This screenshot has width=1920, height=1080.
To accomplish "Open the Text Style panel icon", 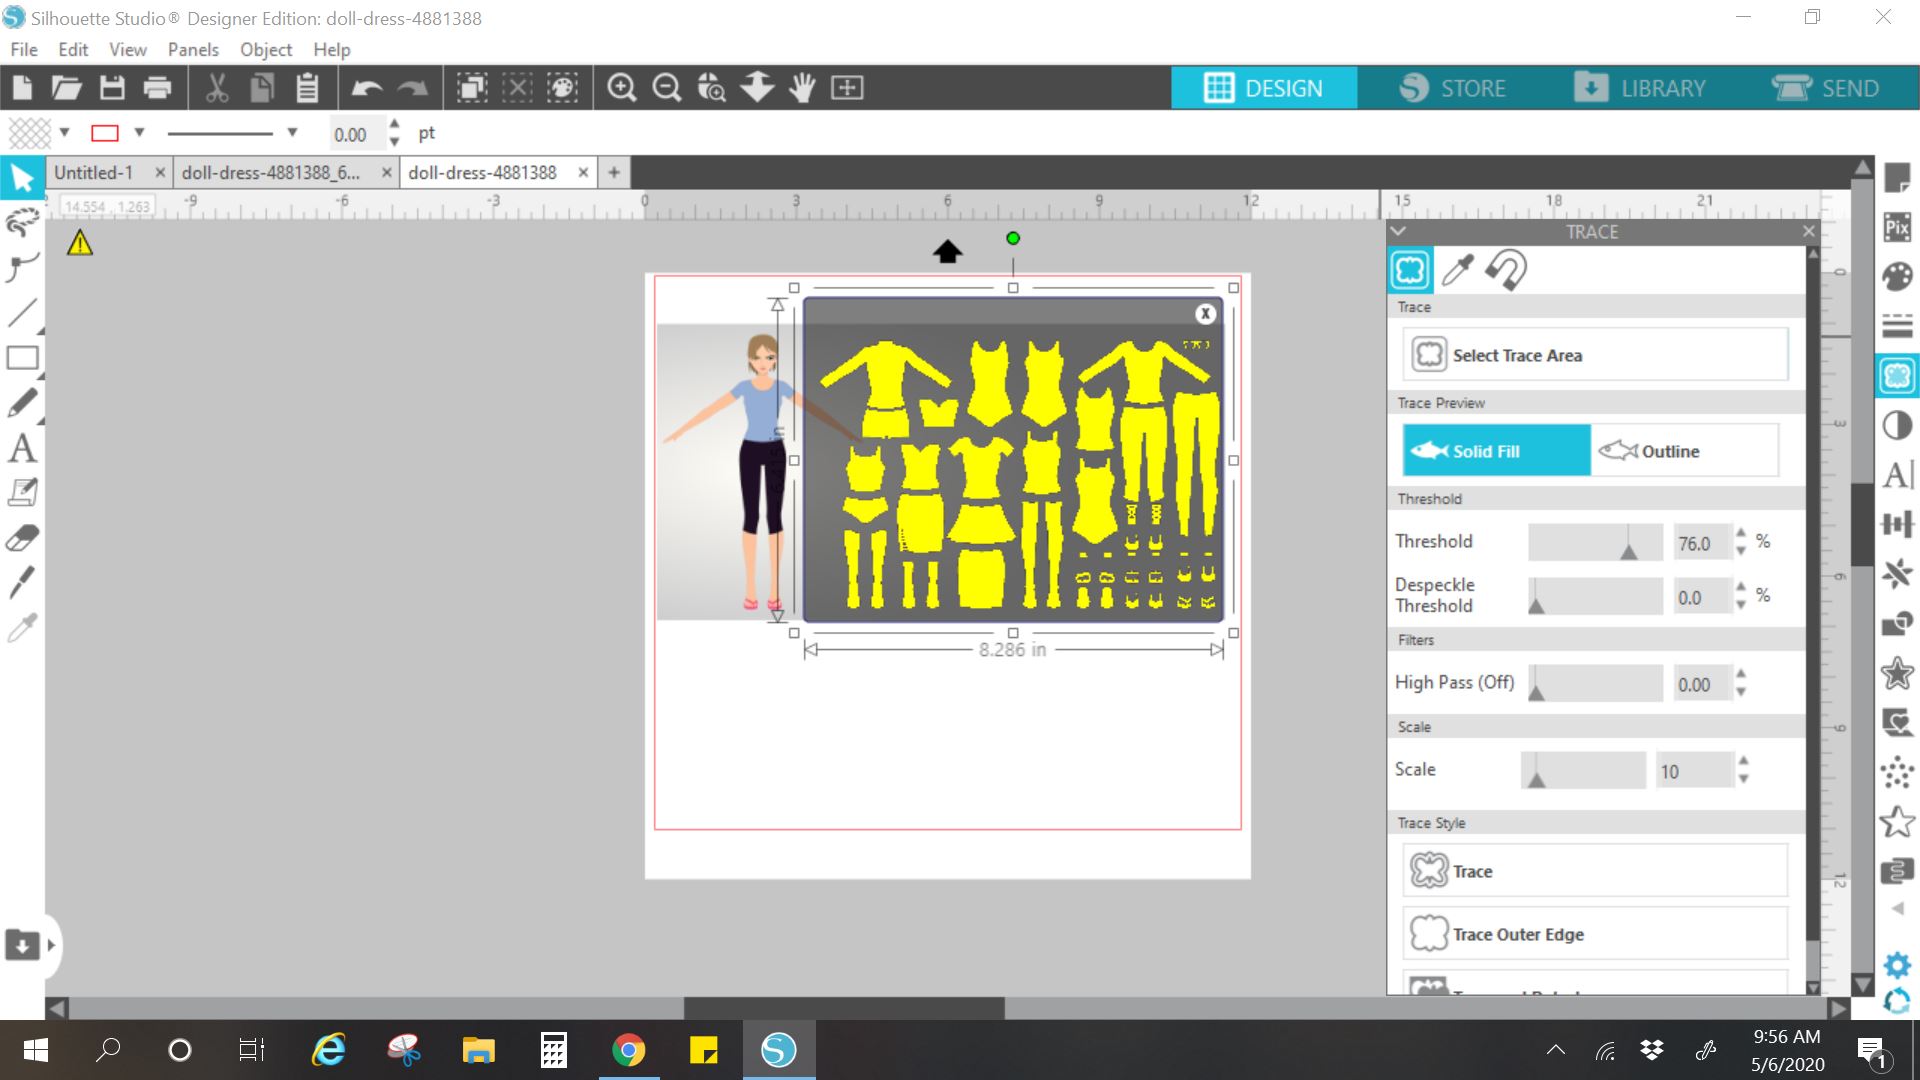I will pos(1897,475).
